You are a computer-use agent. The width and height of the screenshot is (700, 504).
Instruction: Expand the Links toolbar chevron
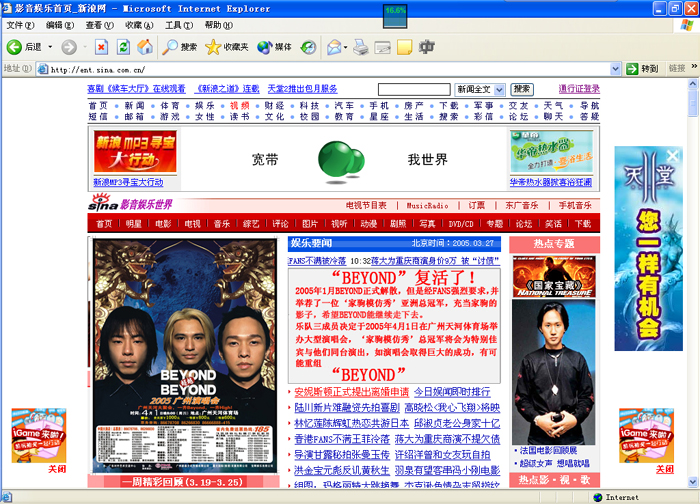click(x=694, y=67)
